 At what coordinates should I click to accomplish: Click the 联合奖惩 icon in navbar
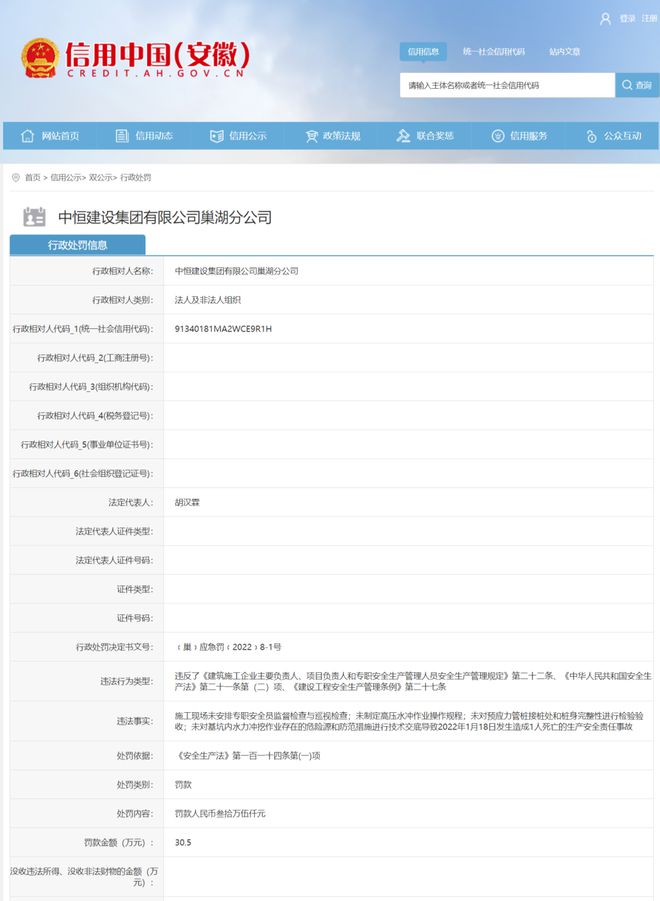tap(403, 136)
